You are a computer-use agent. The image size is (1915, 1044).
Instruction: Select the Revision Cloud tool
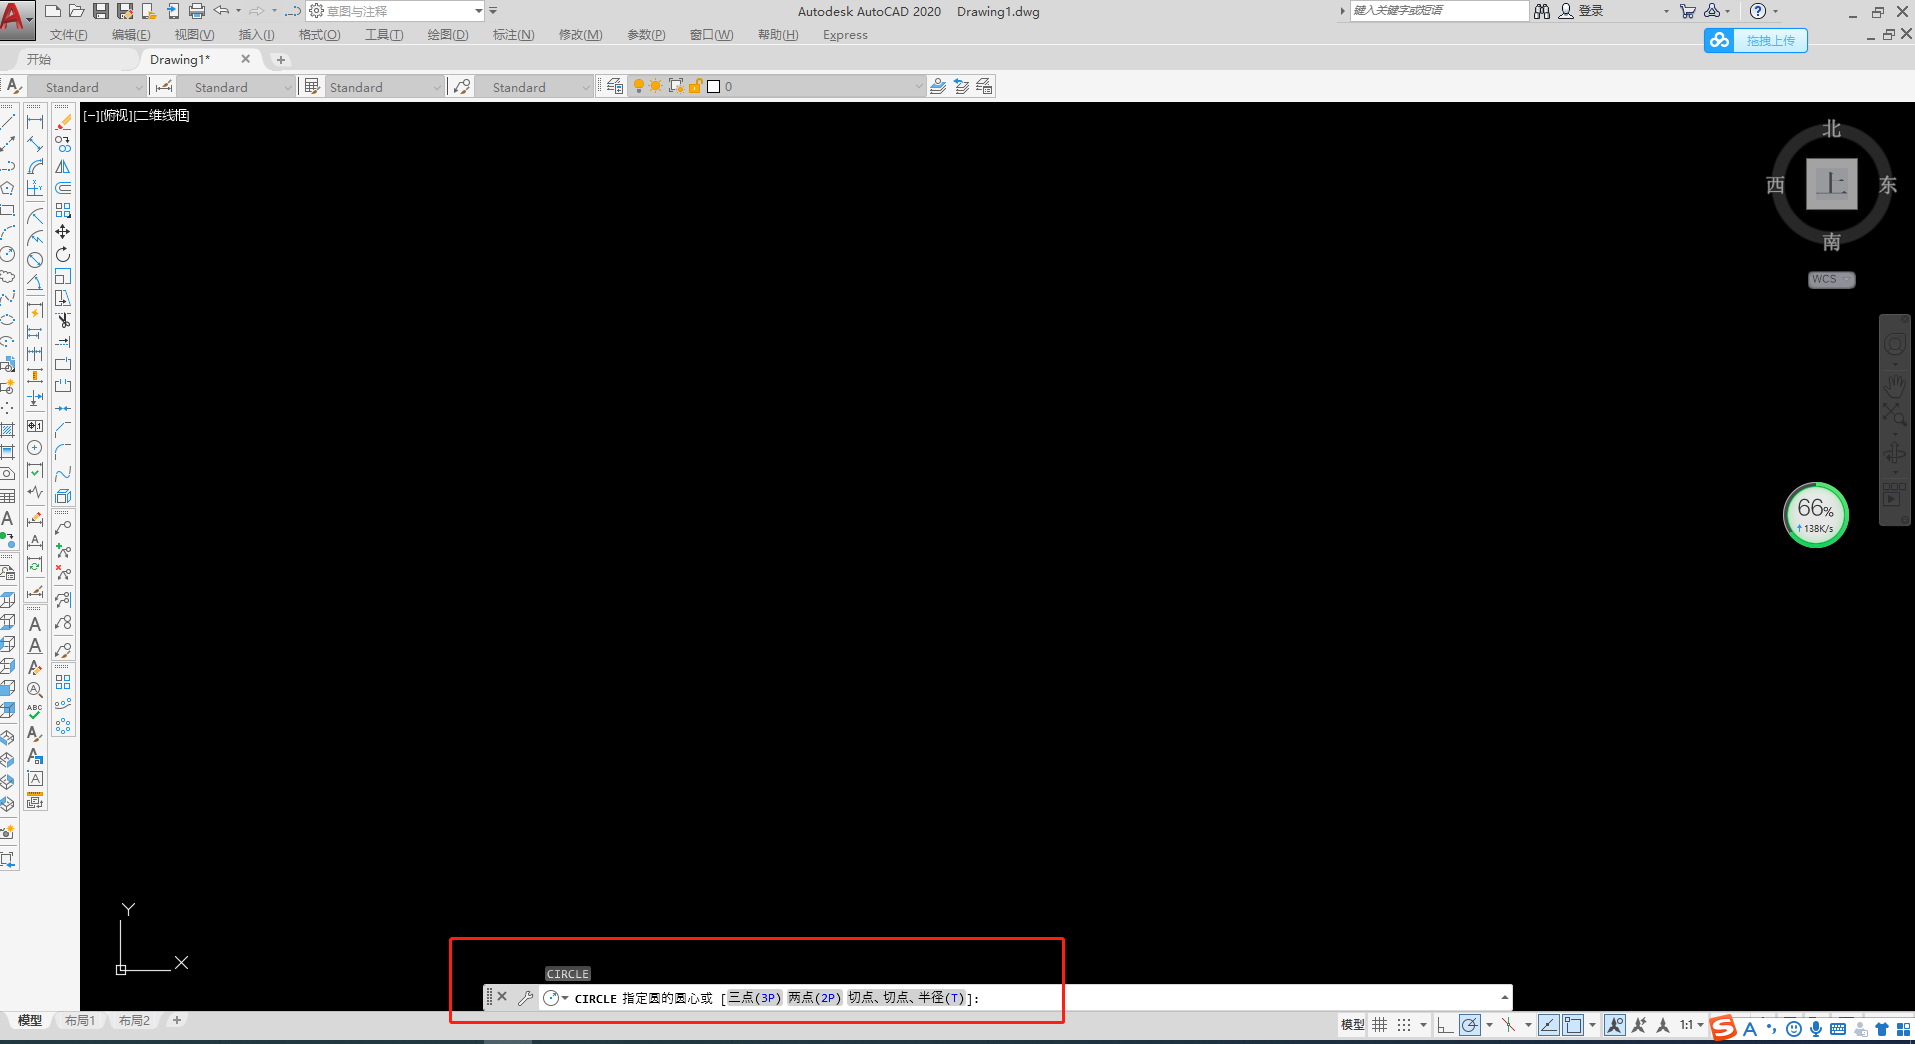(x=8, y=276)
